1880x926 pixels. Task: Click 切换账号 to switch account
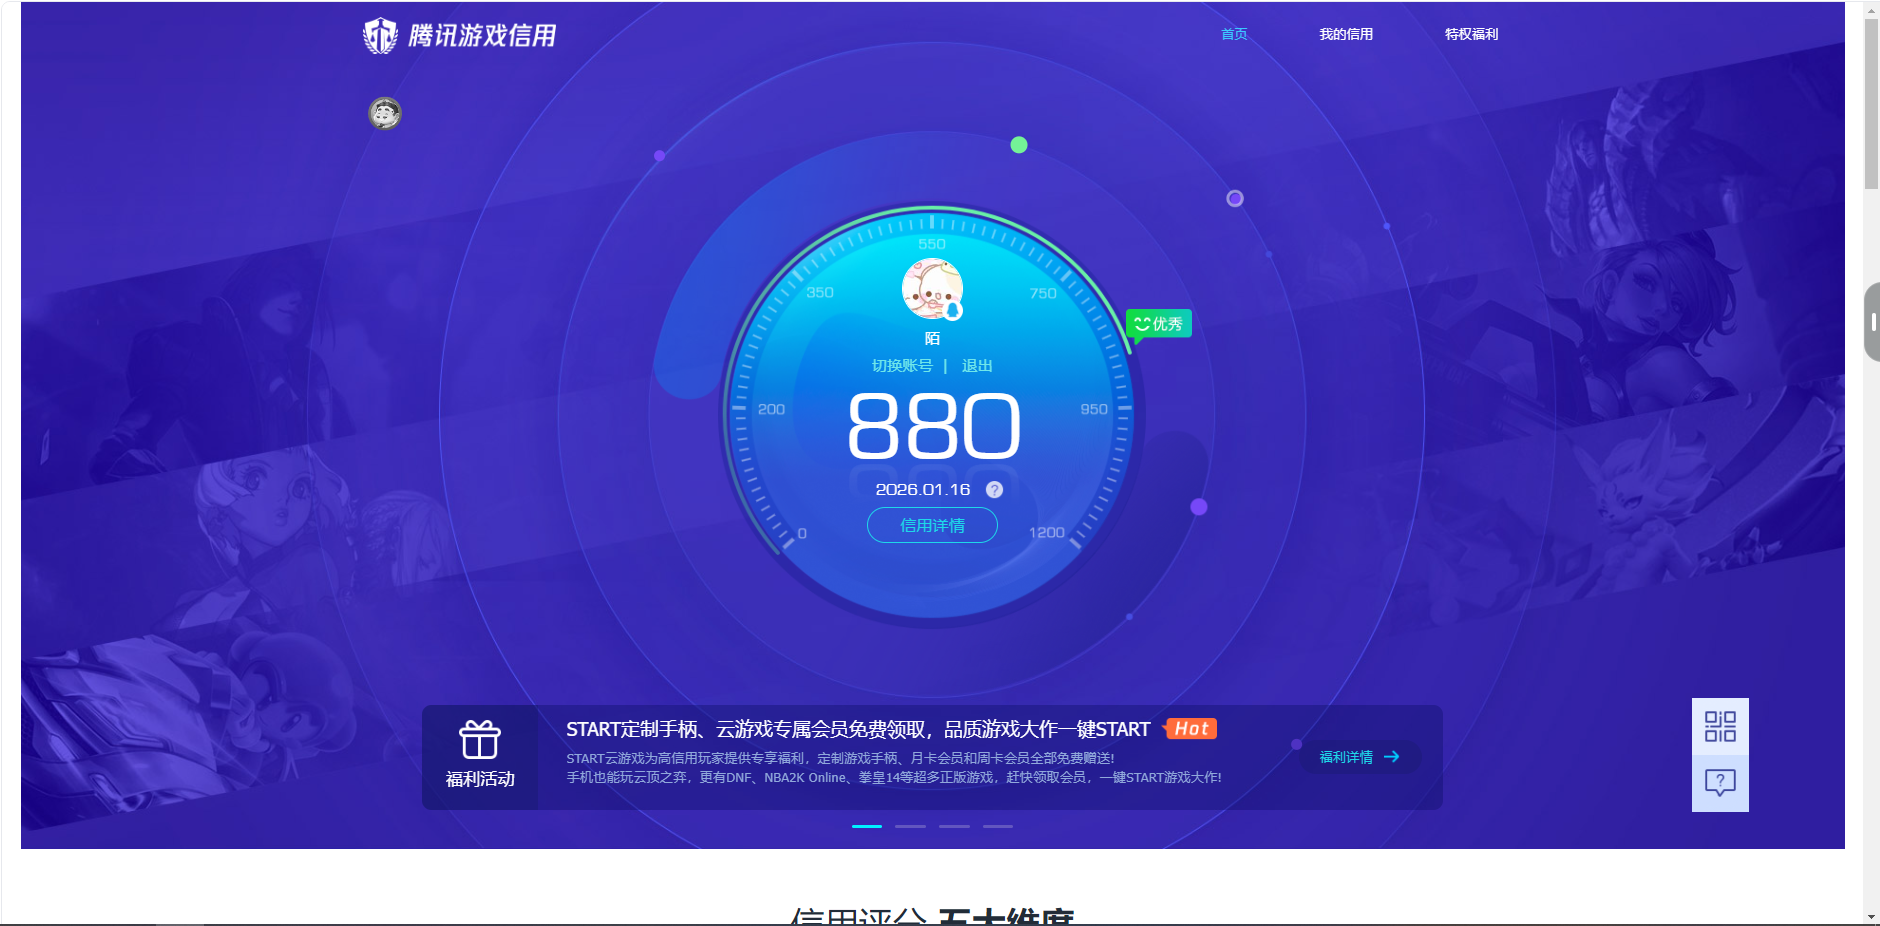tap(901, 366)
